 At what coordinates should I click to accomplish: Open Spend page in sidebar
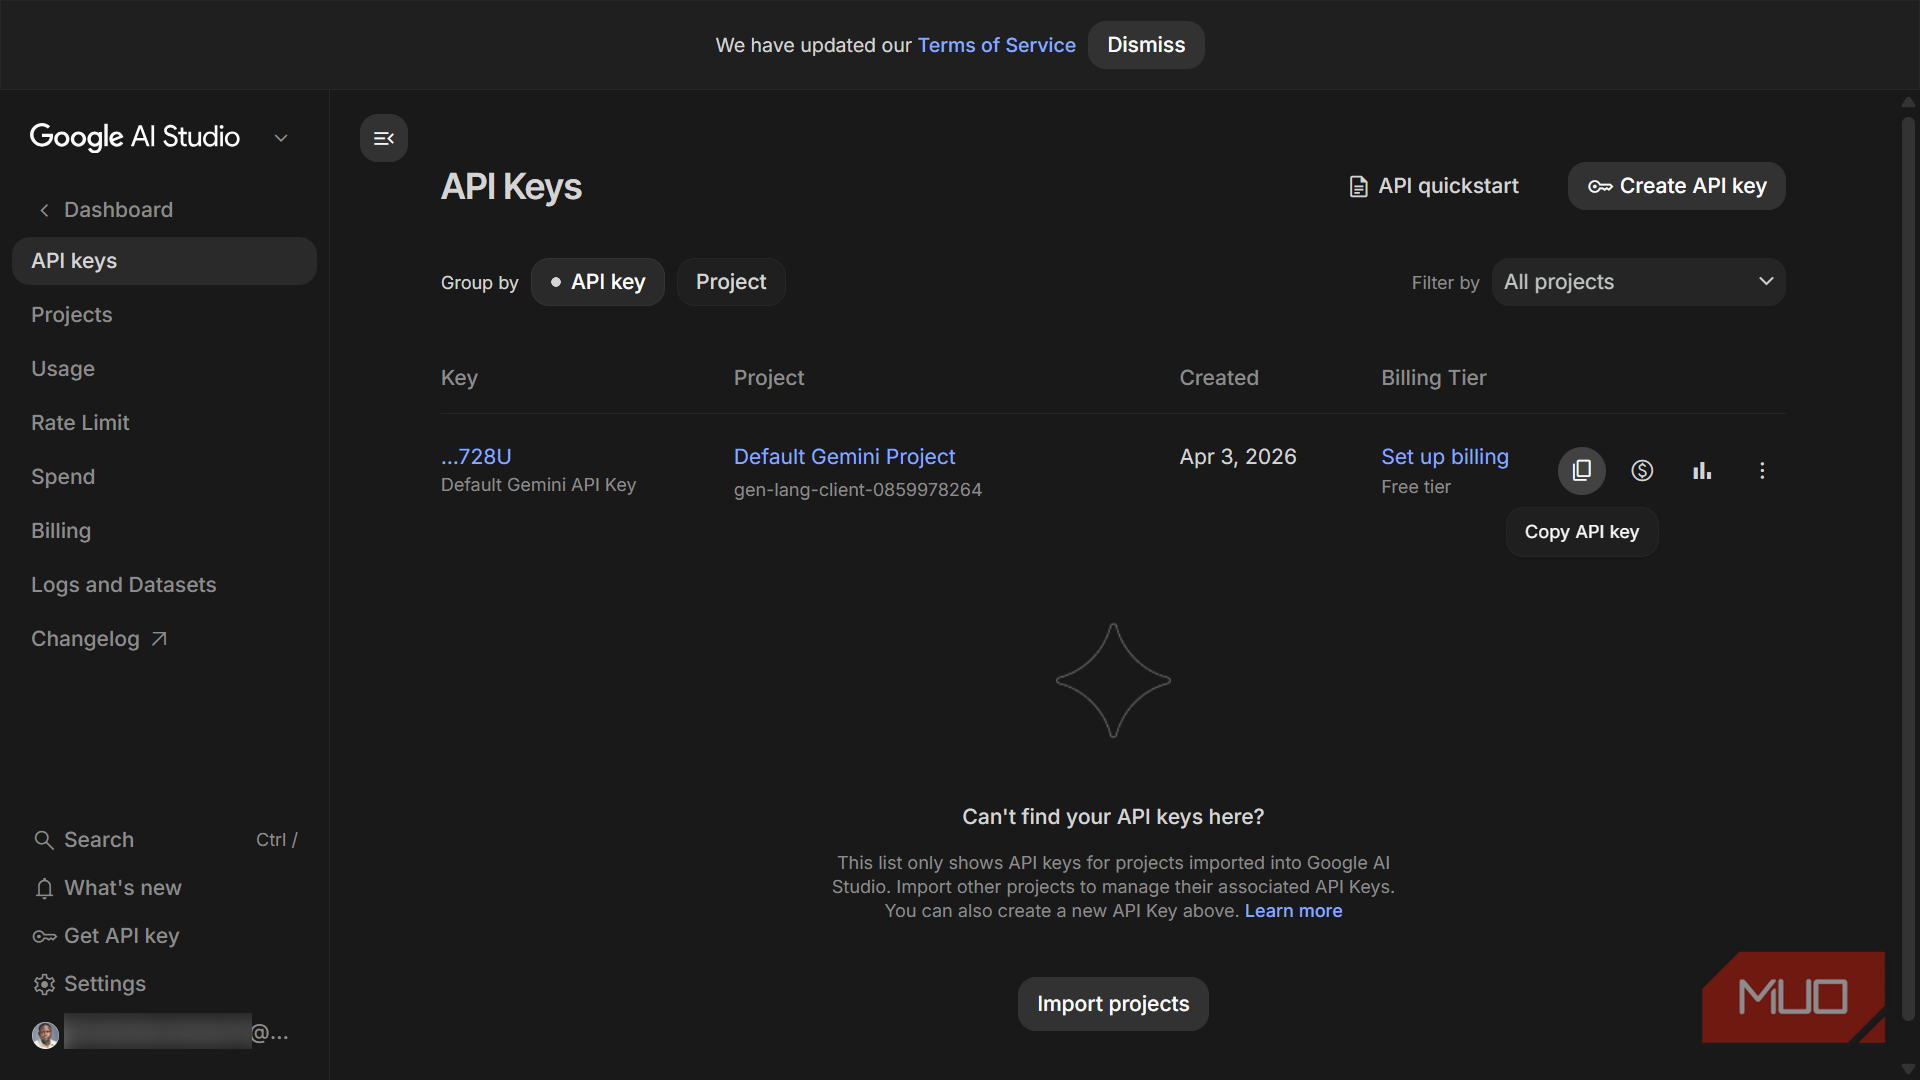coord(63,477)
